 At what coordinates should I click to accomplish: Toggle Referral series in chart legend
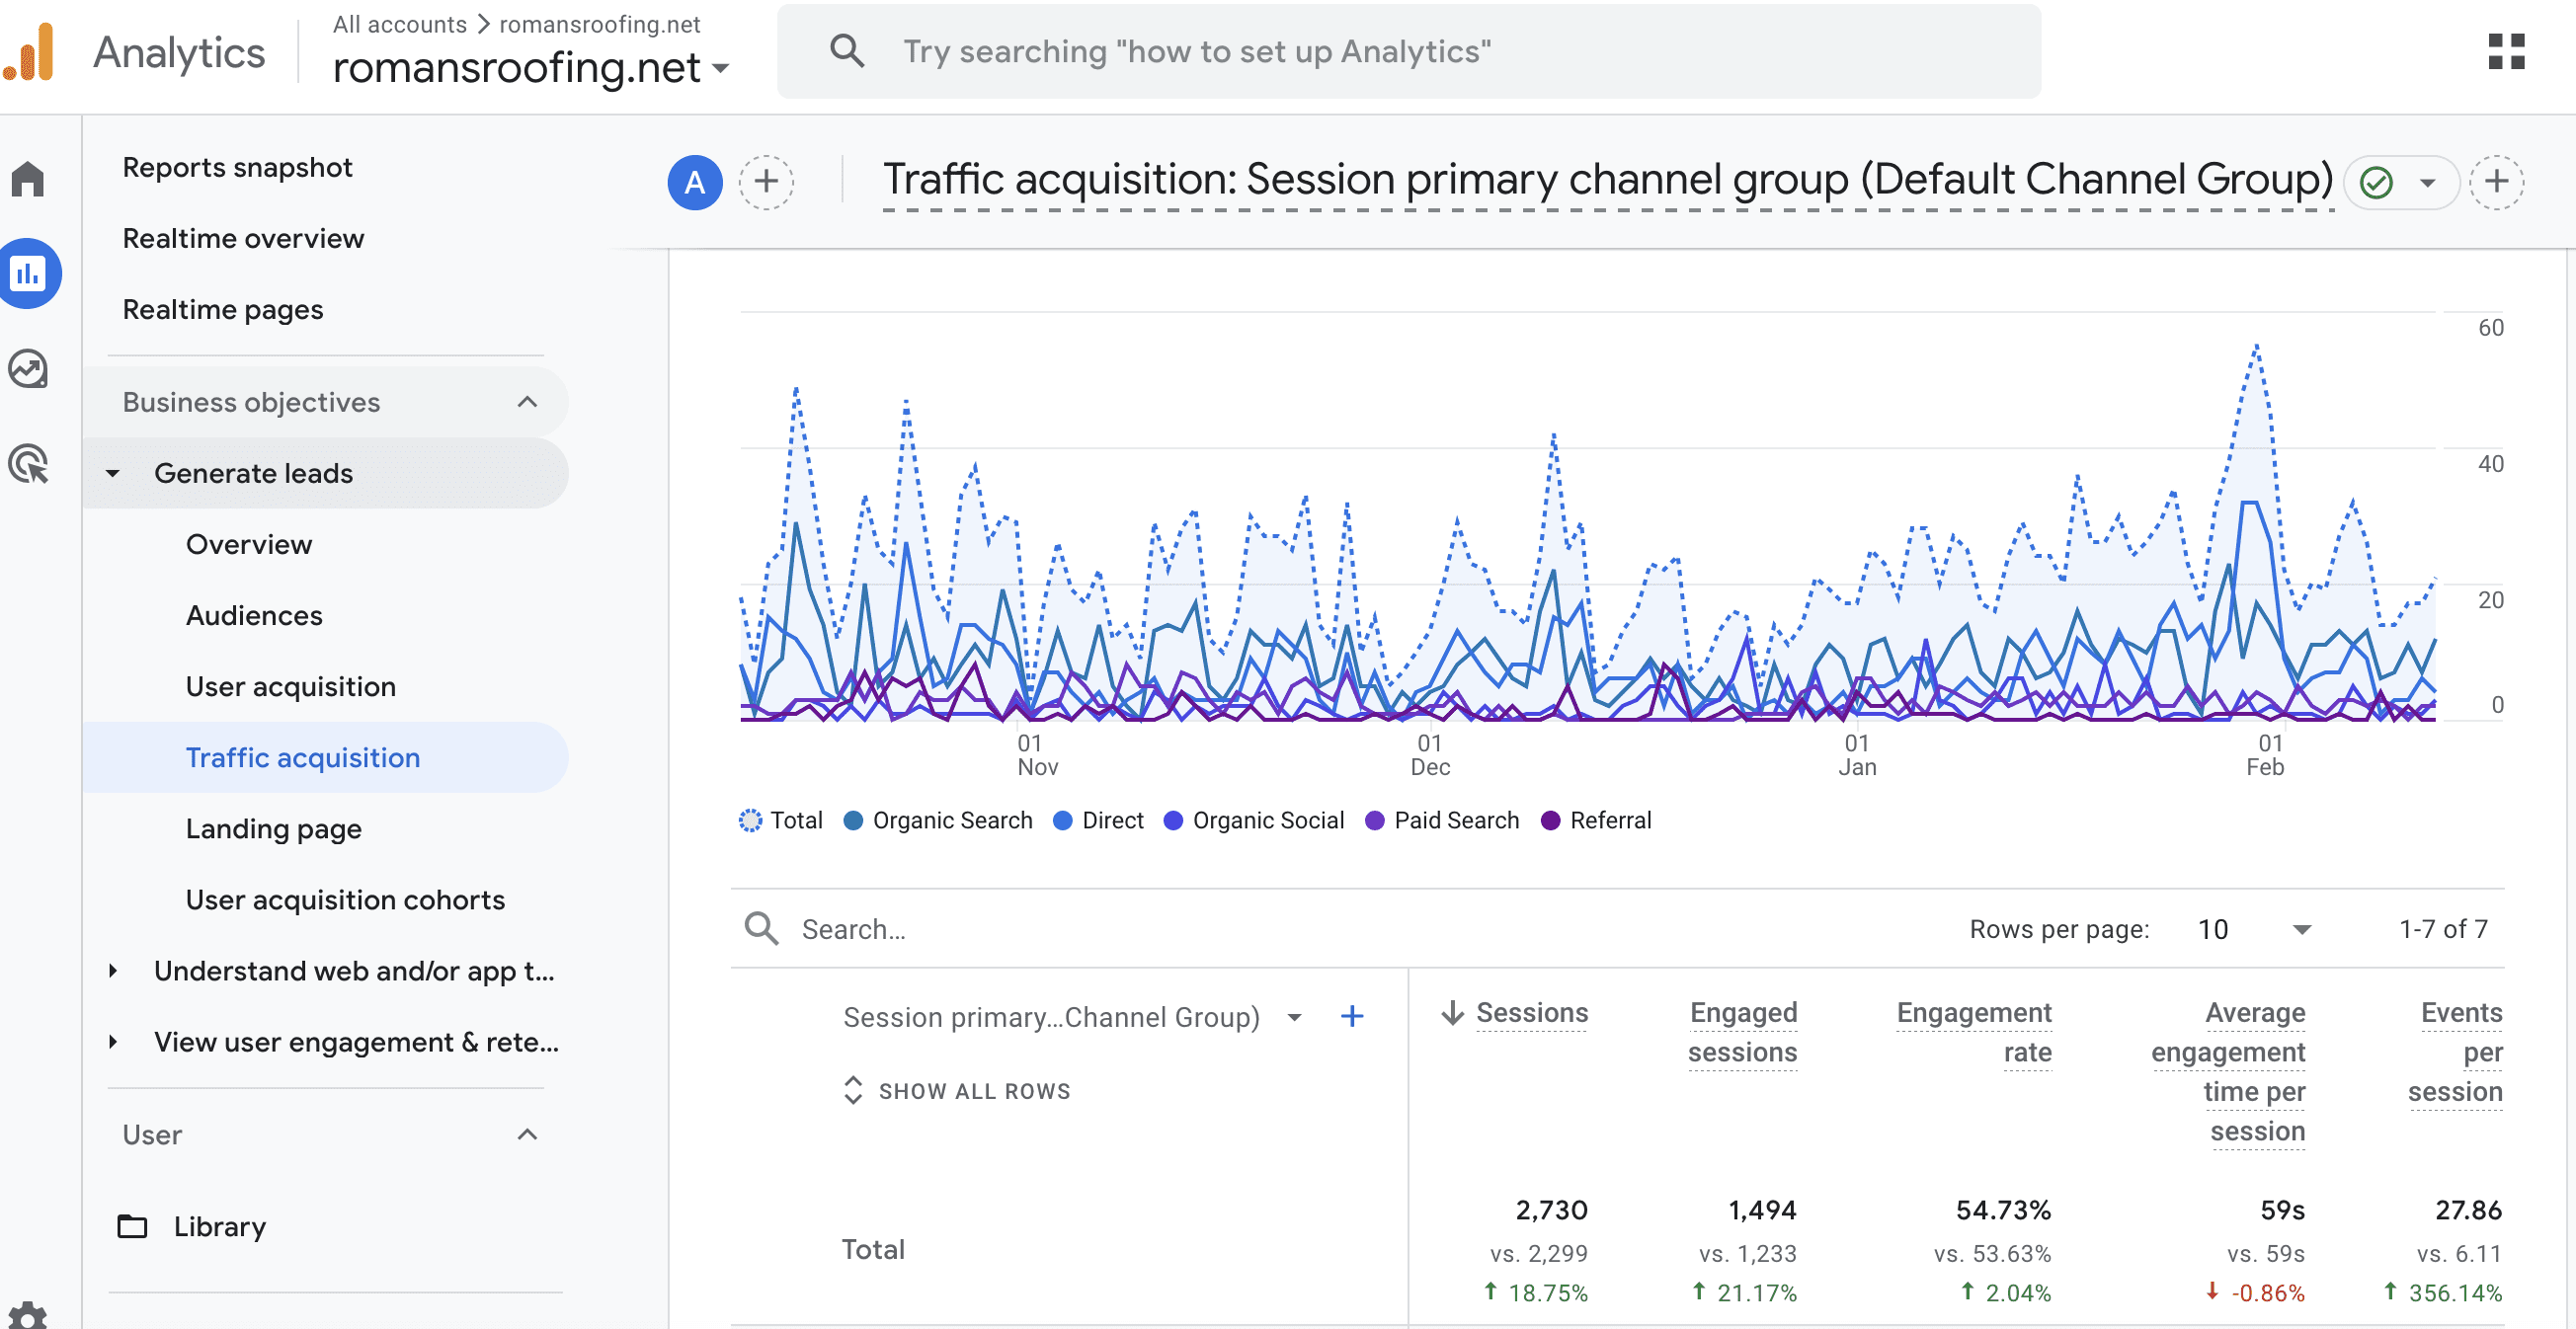tap(1596, 820)
